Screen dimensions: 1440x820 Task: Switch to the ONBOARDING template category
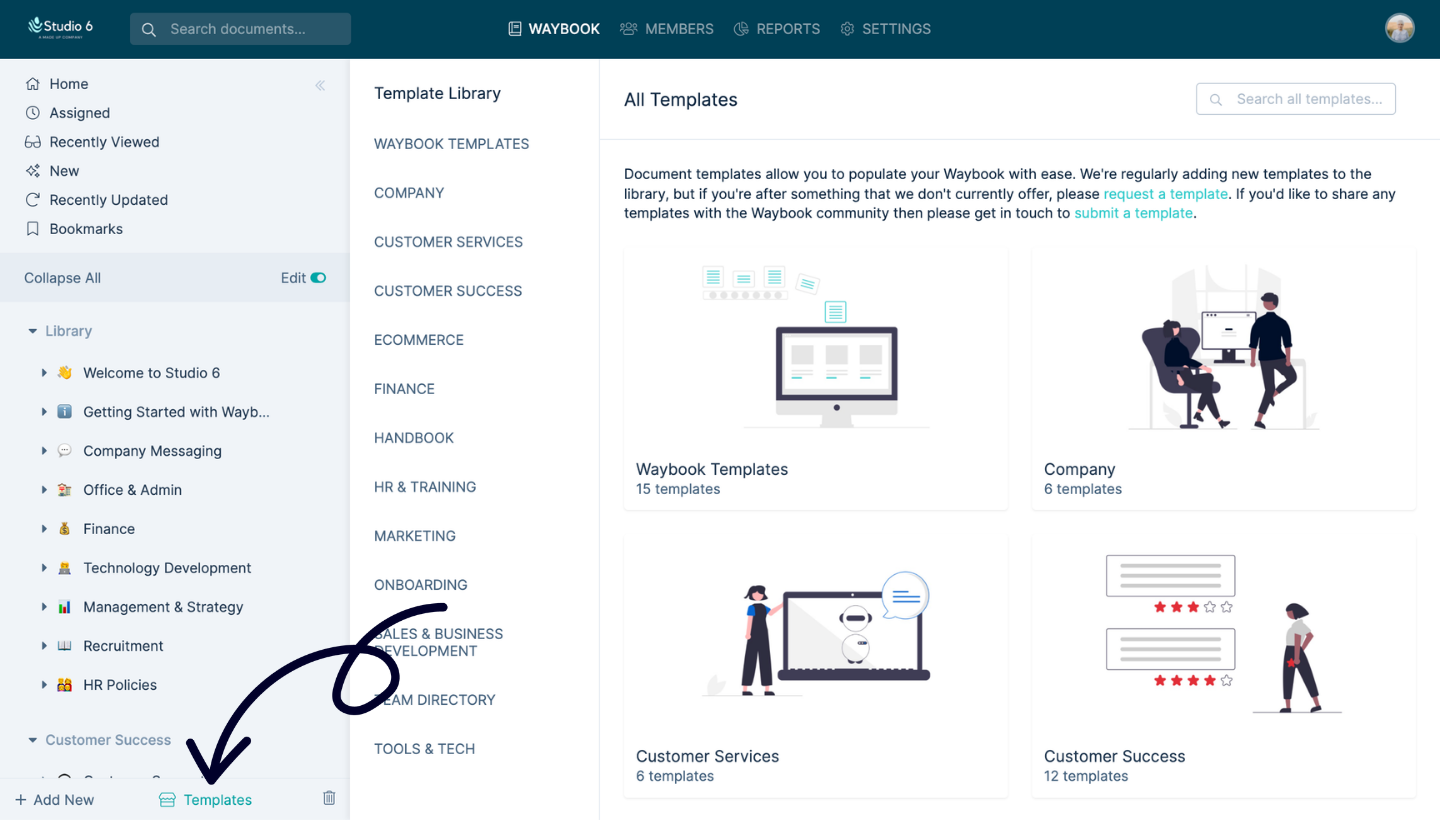[x=420, y=584]
